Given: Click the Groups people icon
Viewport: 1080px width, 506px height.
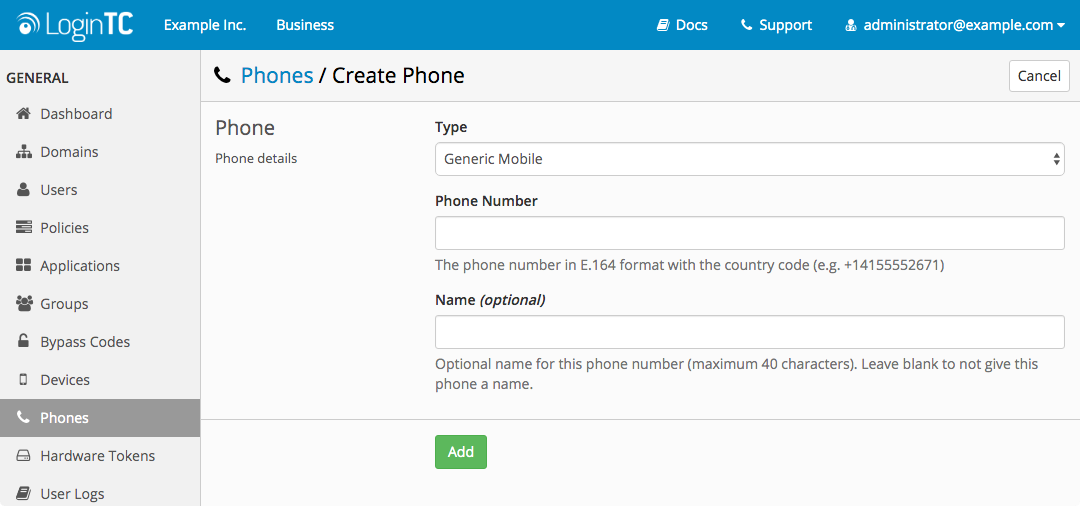Looking at the screenshot, I should tap(24, 304).
